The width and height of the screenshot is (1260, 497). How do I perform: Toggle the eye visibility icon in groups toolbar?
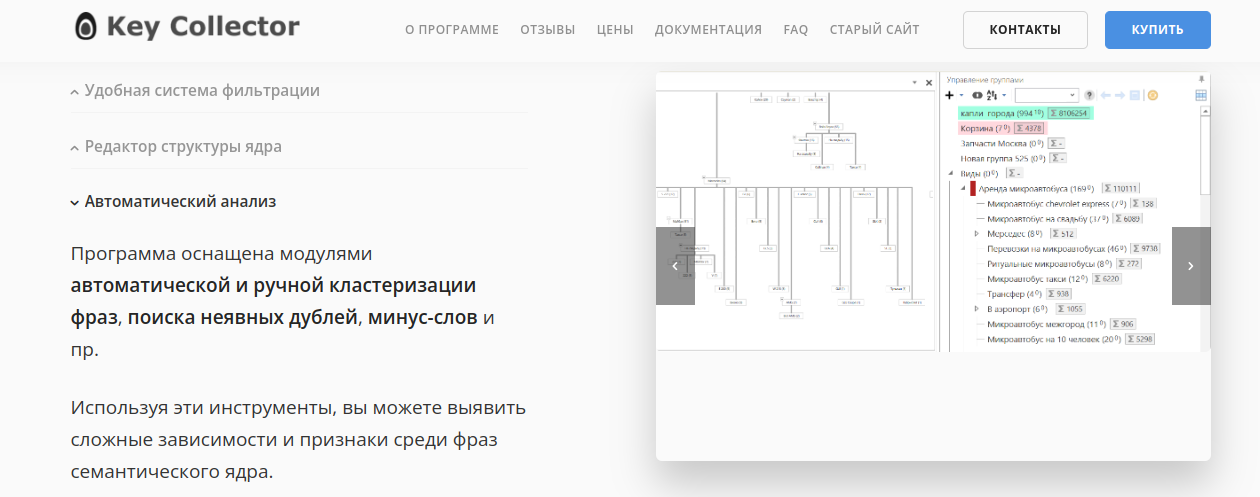coord(978,95)
